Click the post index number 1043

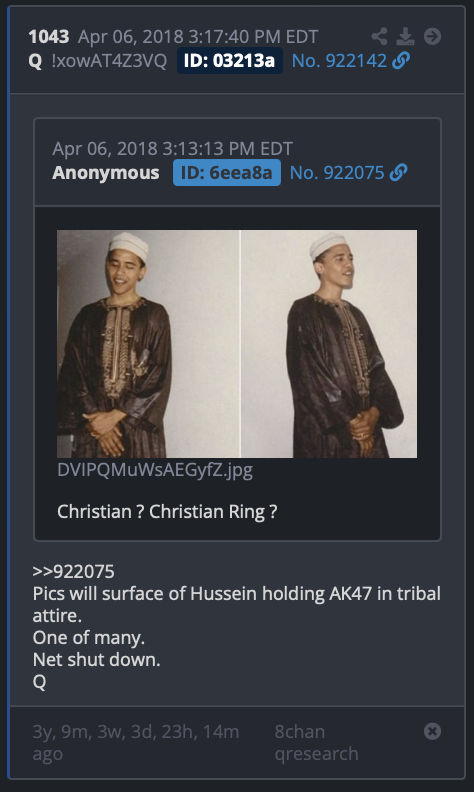49,36
